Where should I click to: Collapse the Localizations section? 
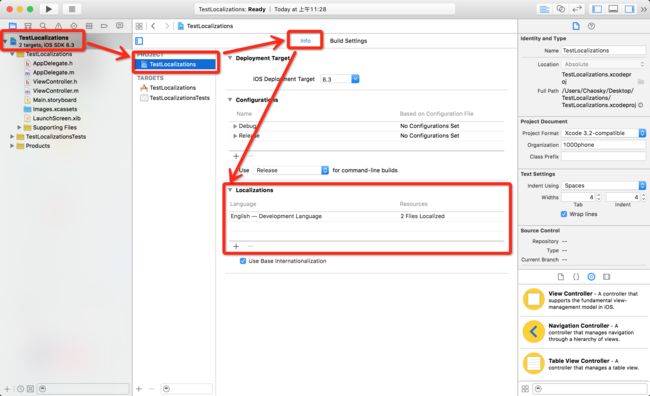point(230,190)
